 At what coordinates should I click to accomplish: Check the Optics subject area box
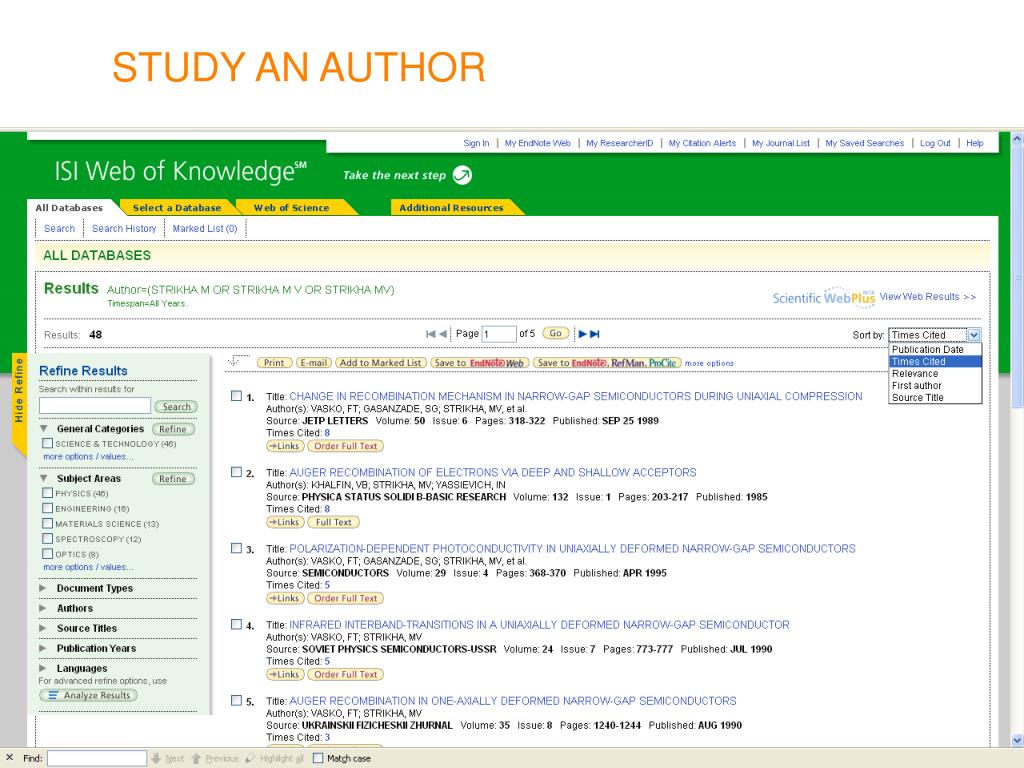point(47,553)
